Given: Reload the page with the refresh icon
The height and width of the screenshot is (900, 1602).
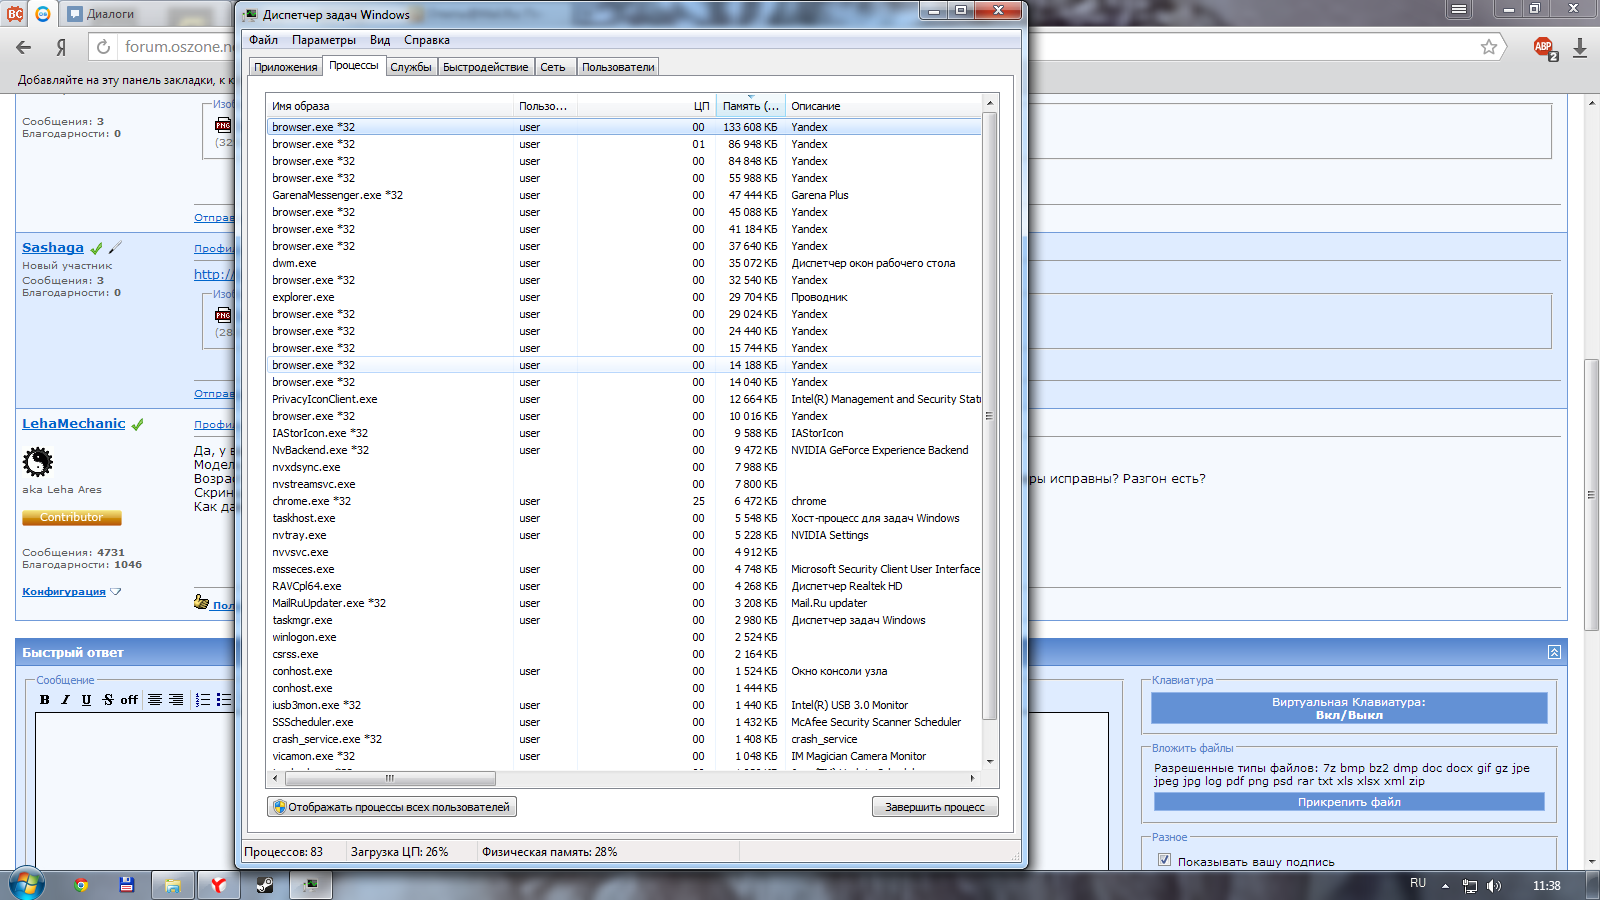Looking at the screenshot, I should click(x=103, y=47).
